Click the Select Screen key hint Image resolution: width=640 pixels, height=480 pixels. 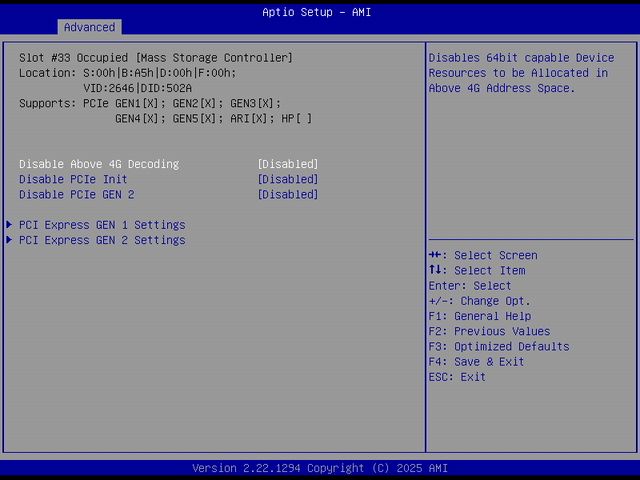(483, 256)
